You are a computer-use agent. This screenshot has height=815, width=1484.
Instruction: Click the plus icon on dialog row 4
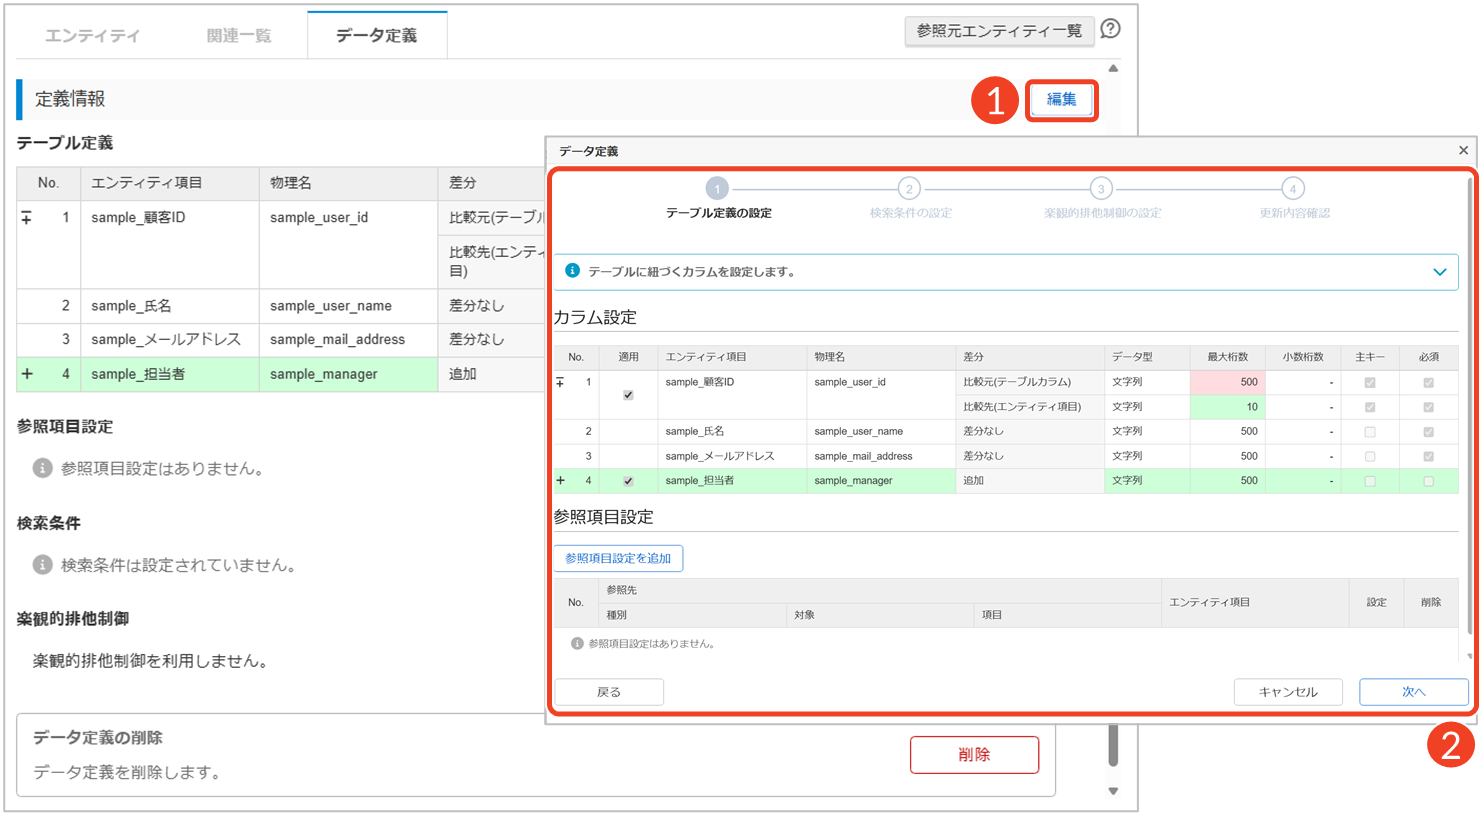click(561, 481)
